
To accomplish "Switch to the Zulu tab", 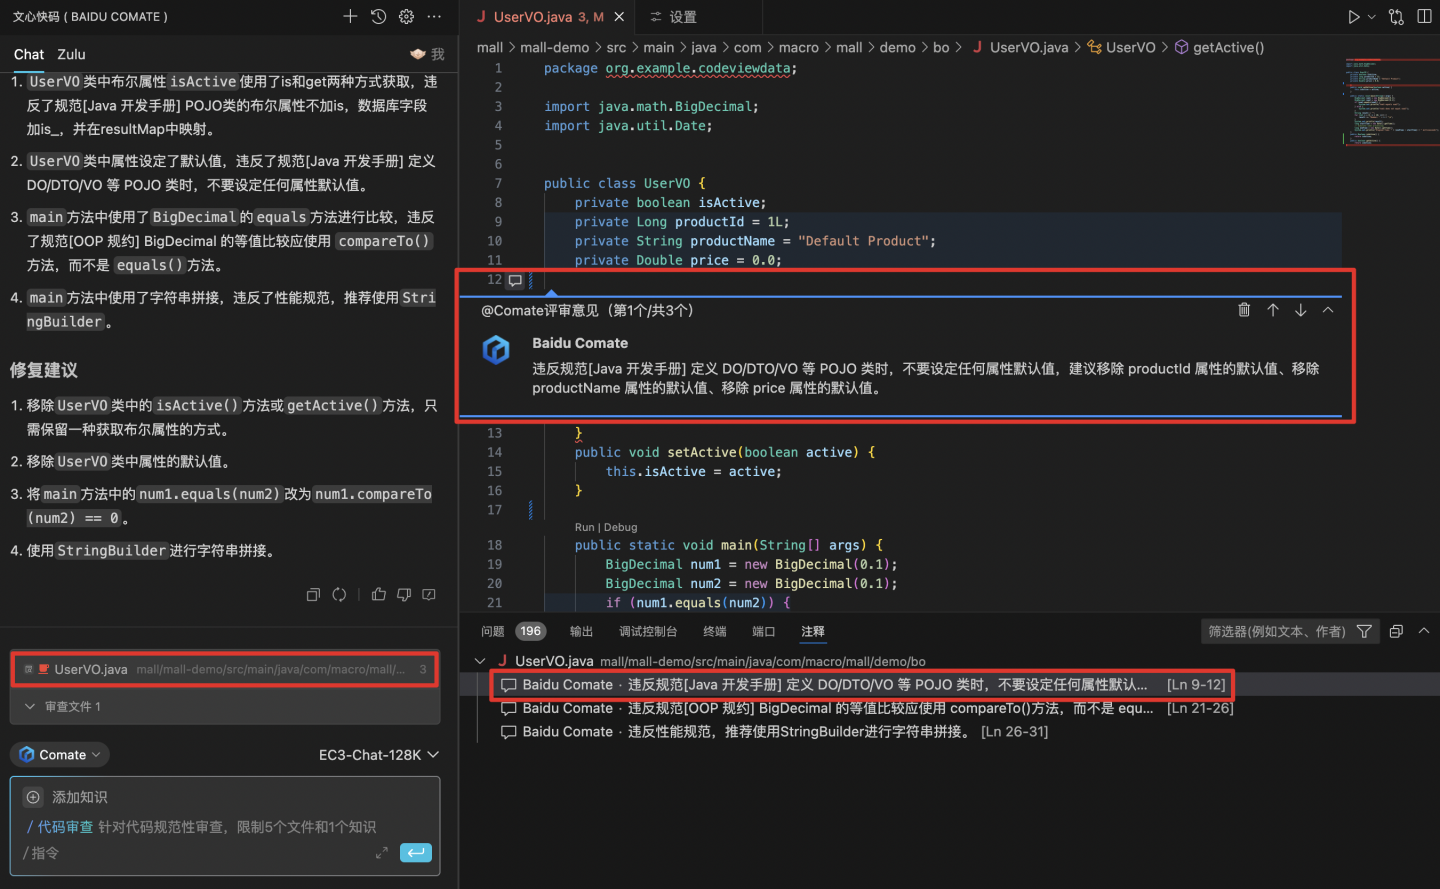I will point(71,54).
